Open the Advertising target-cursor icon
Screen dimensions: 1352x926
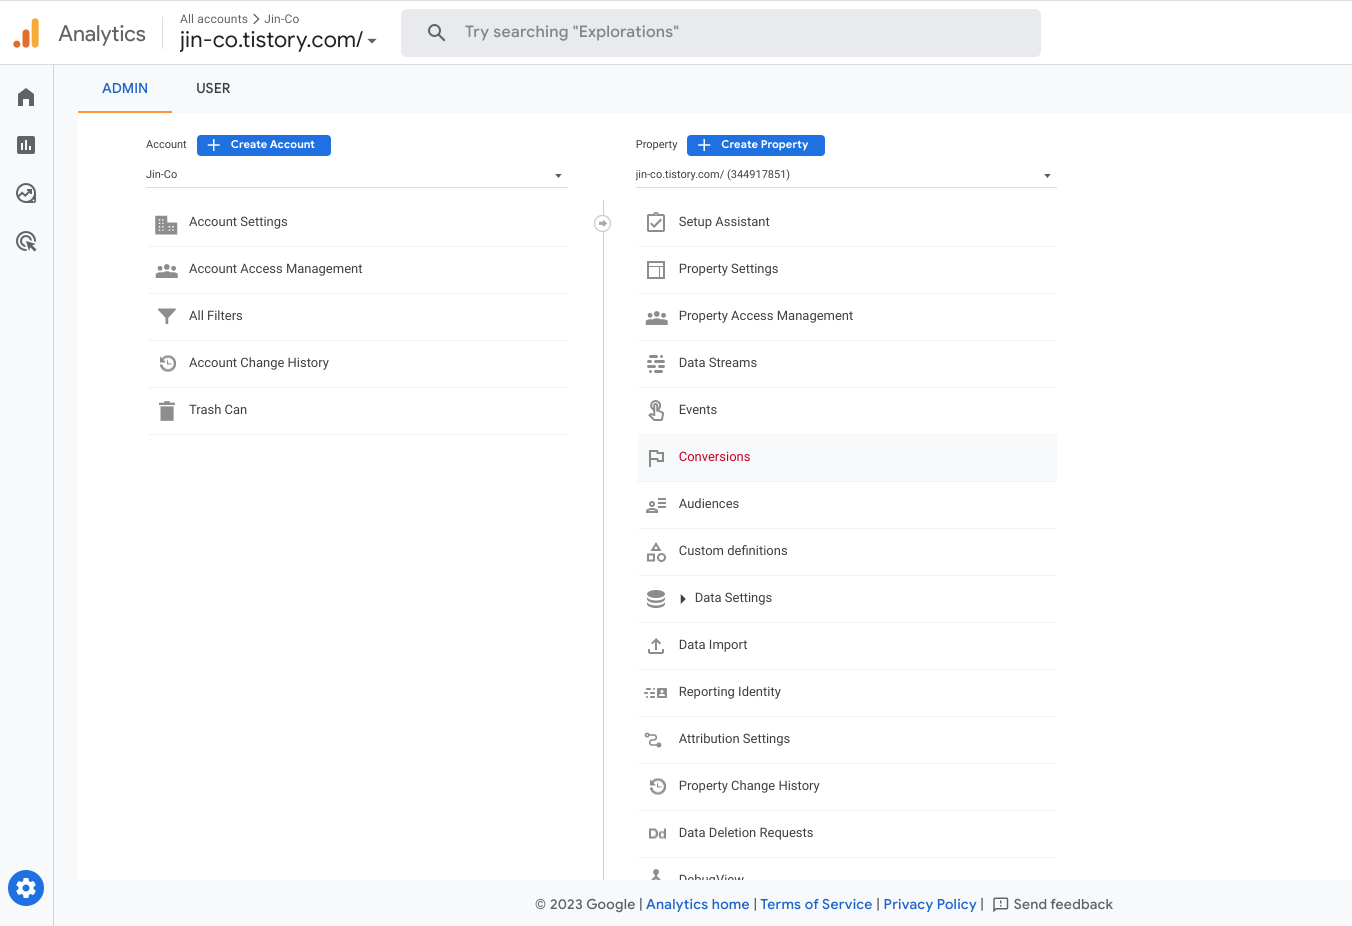(x=26, y=241)
